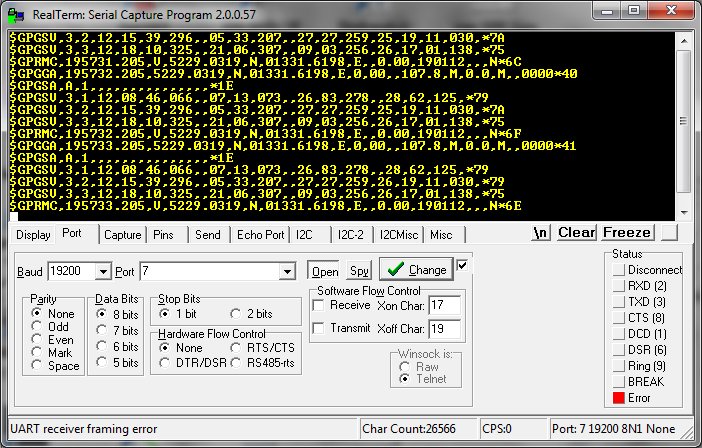
Task: Click the RXD (2) status indicator
Action: 619,286
